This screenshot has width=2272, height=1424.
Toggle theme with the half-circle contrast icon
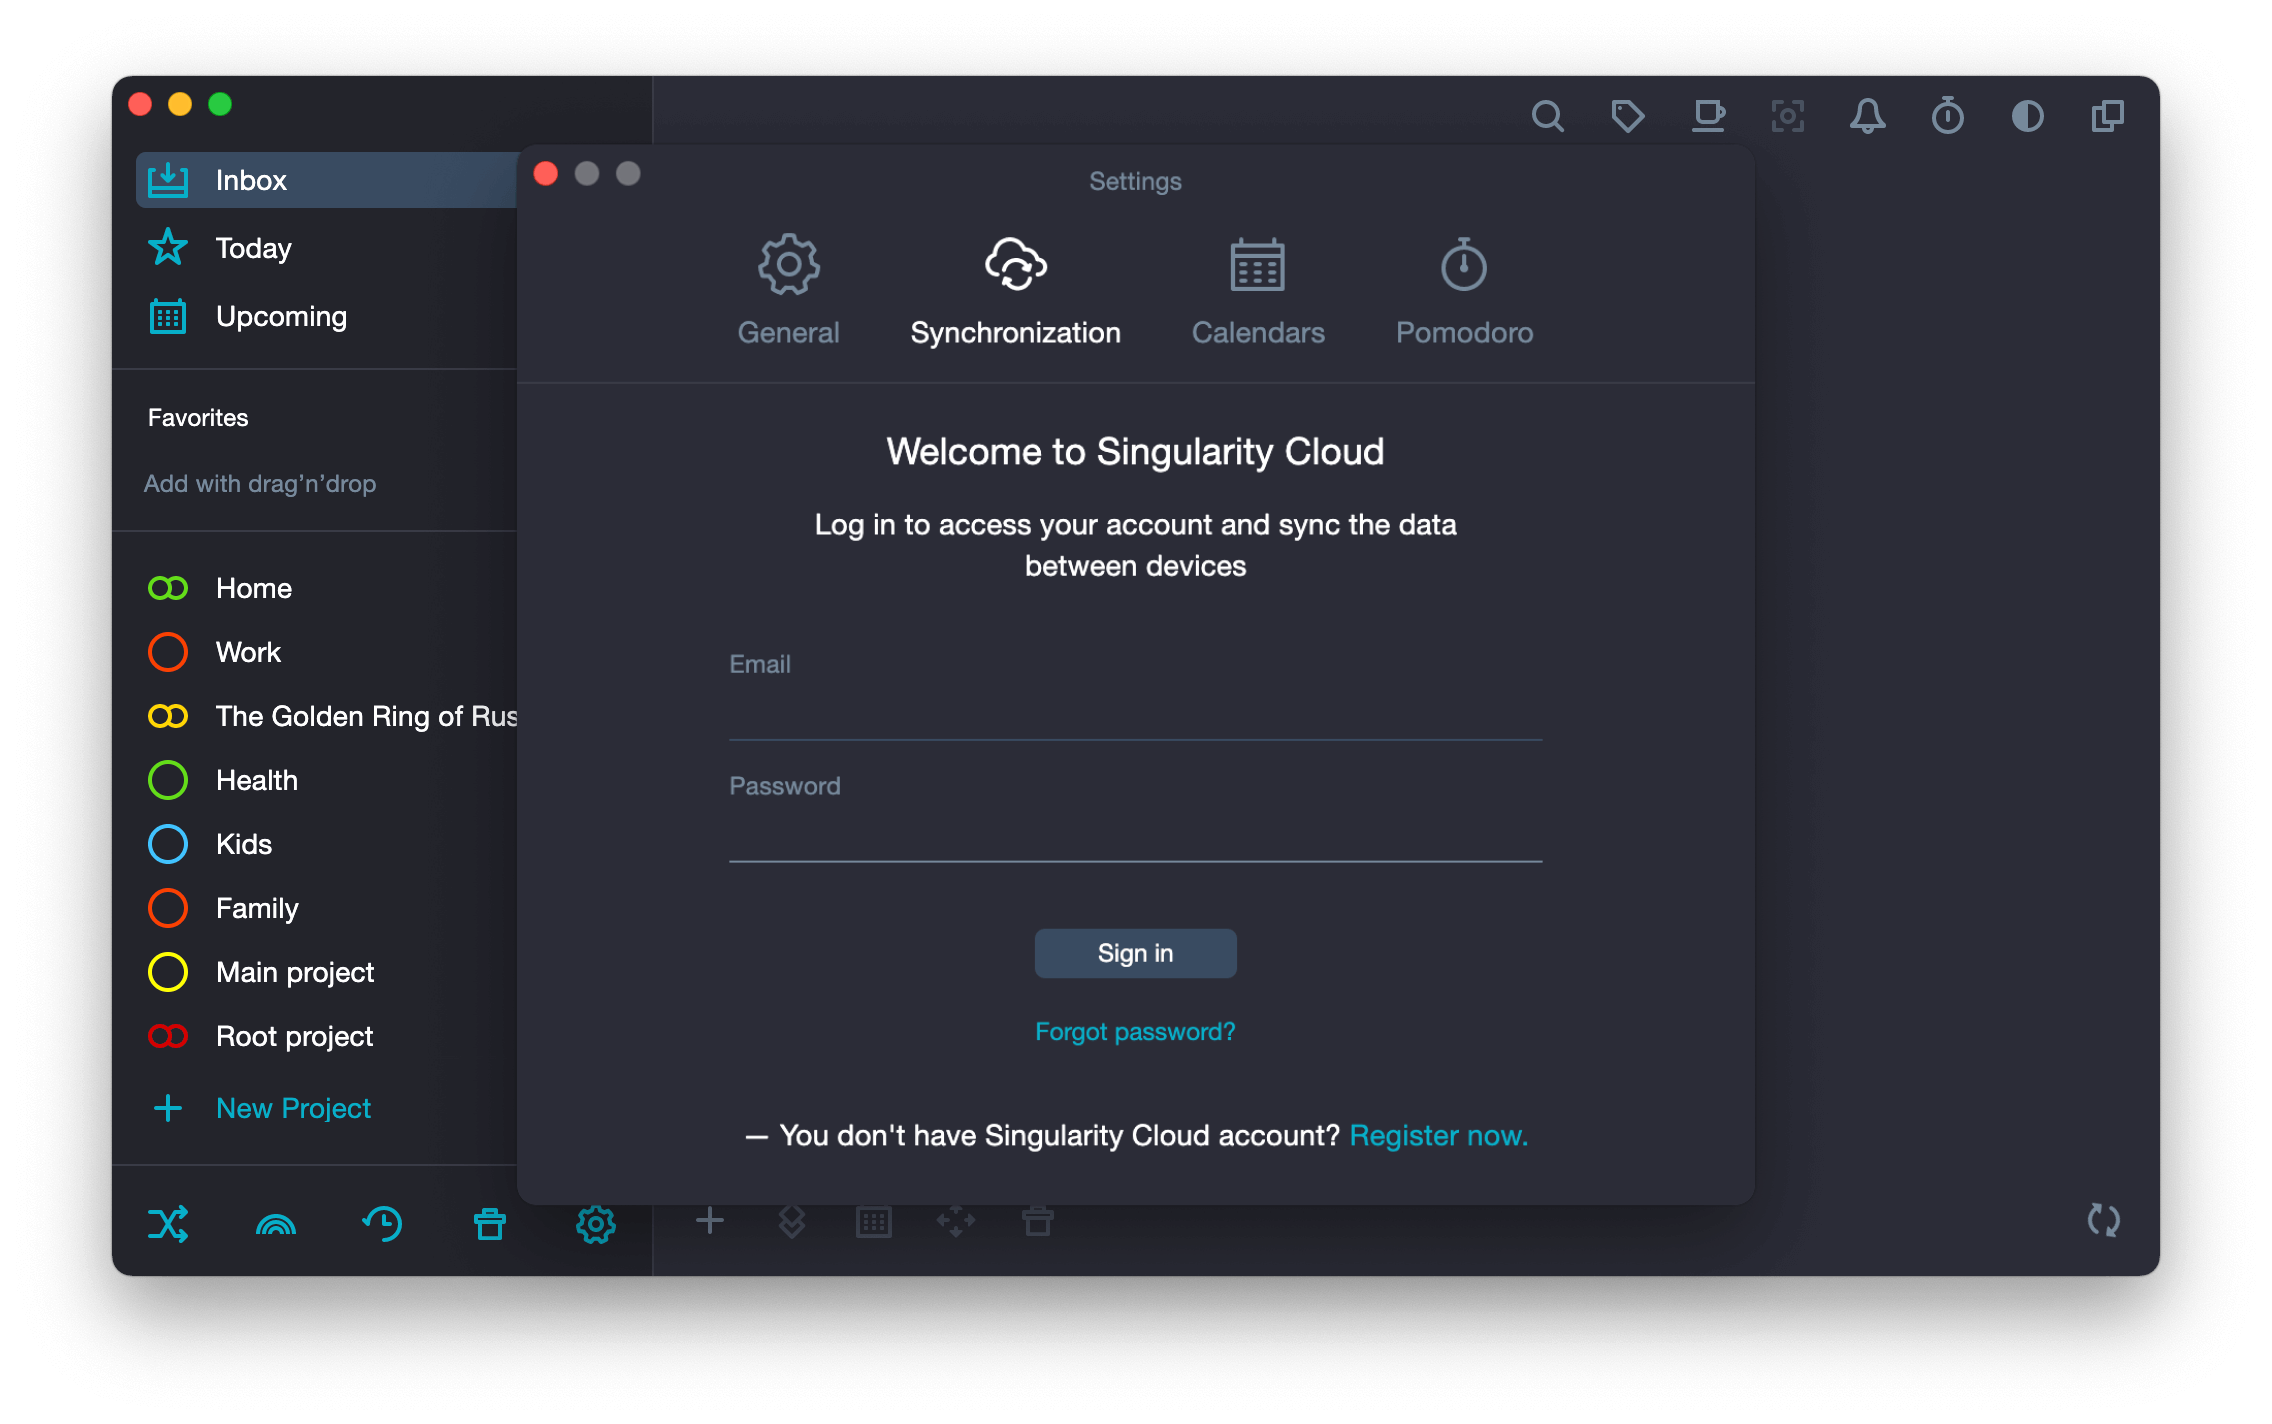click(2027, 116)
